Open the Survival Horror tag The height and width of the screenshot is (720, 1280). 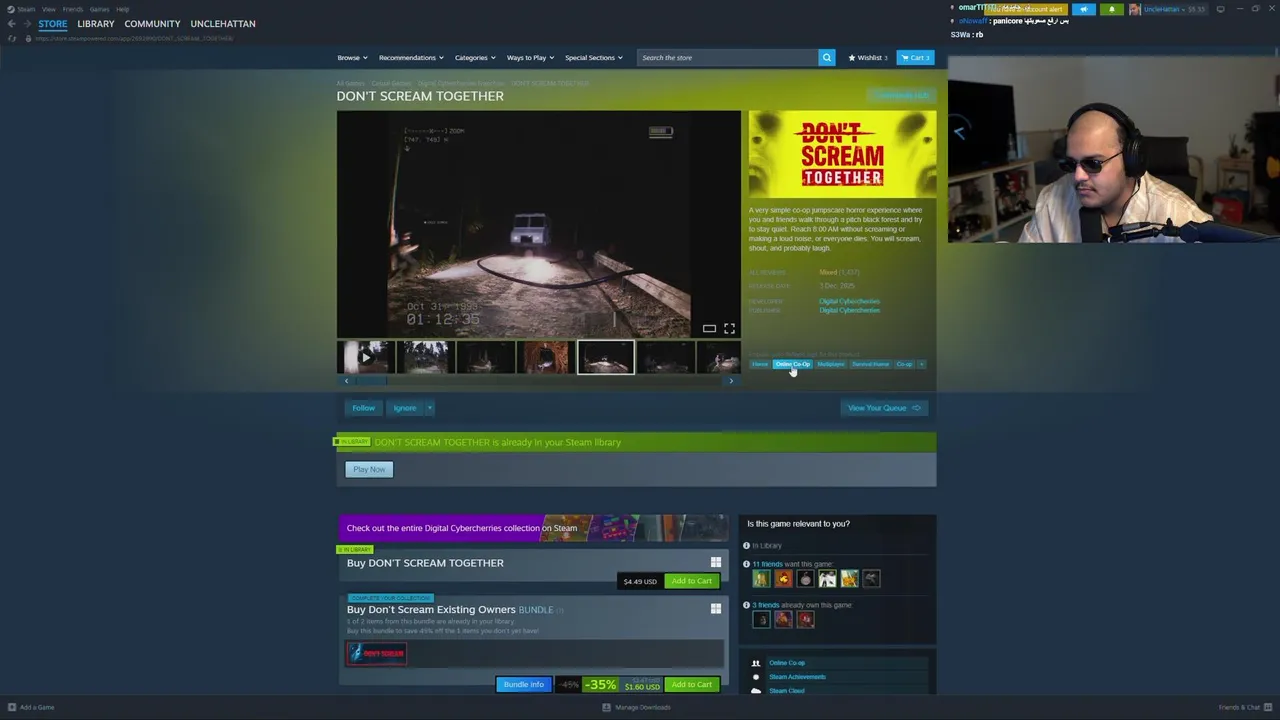tap(870, 364)
